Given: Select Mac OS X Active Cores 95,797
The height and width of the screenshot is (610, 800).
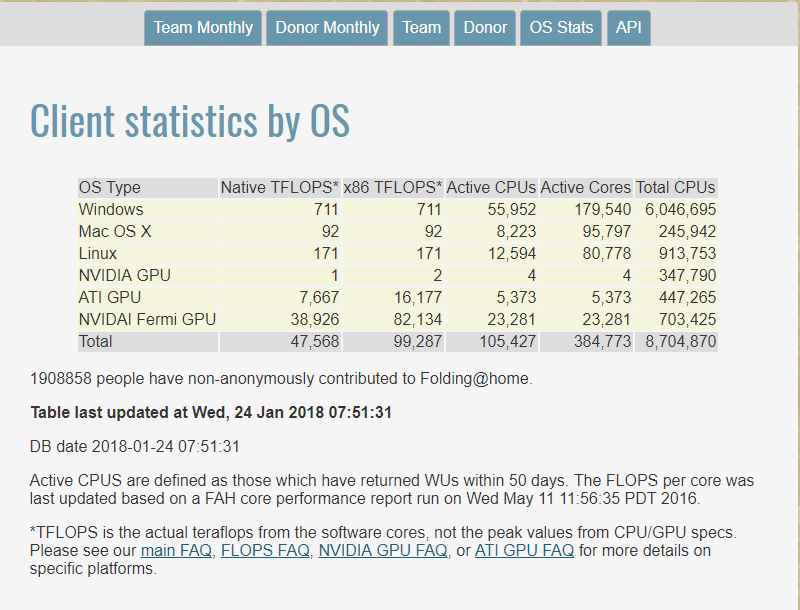Looking at the screenshot, I should click(x=607, y=232).
